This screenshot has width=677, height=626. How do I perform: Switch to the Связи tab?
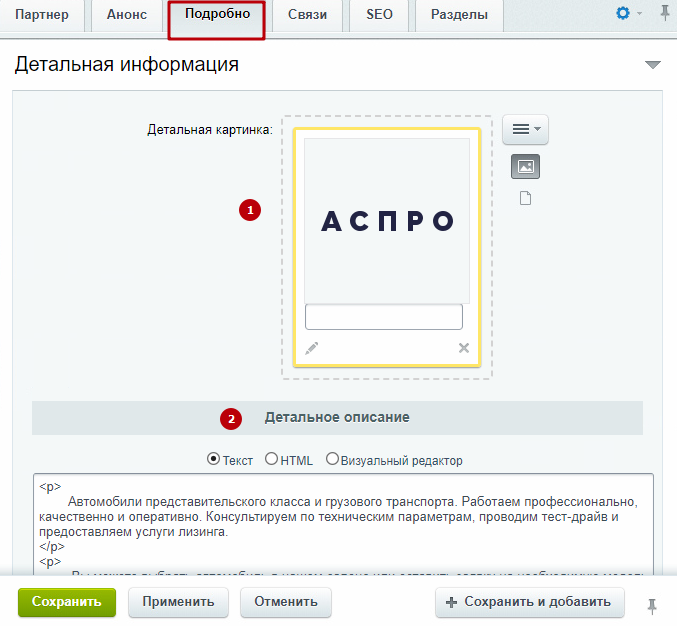(x=307, y=15)
